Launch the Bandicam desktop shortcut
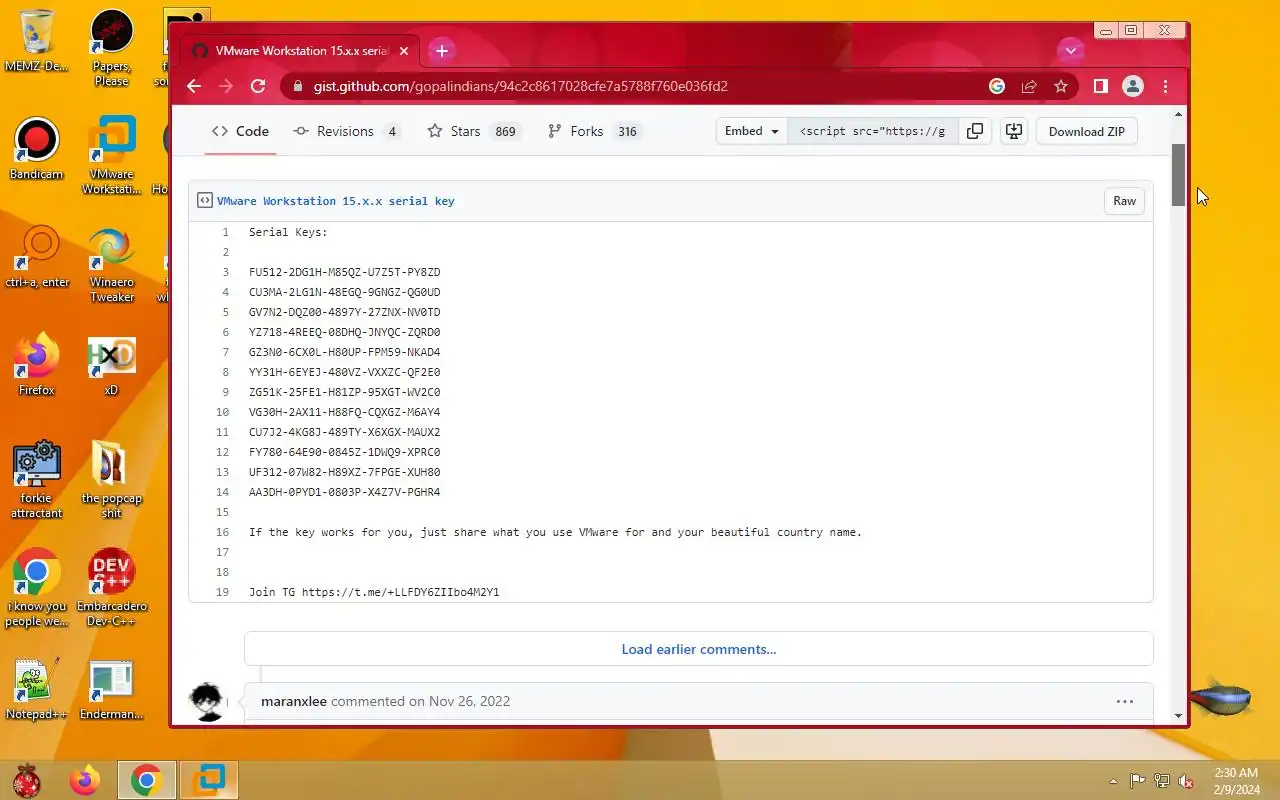Viewport: 1280px width, 800px height. [x=36, y=149]
